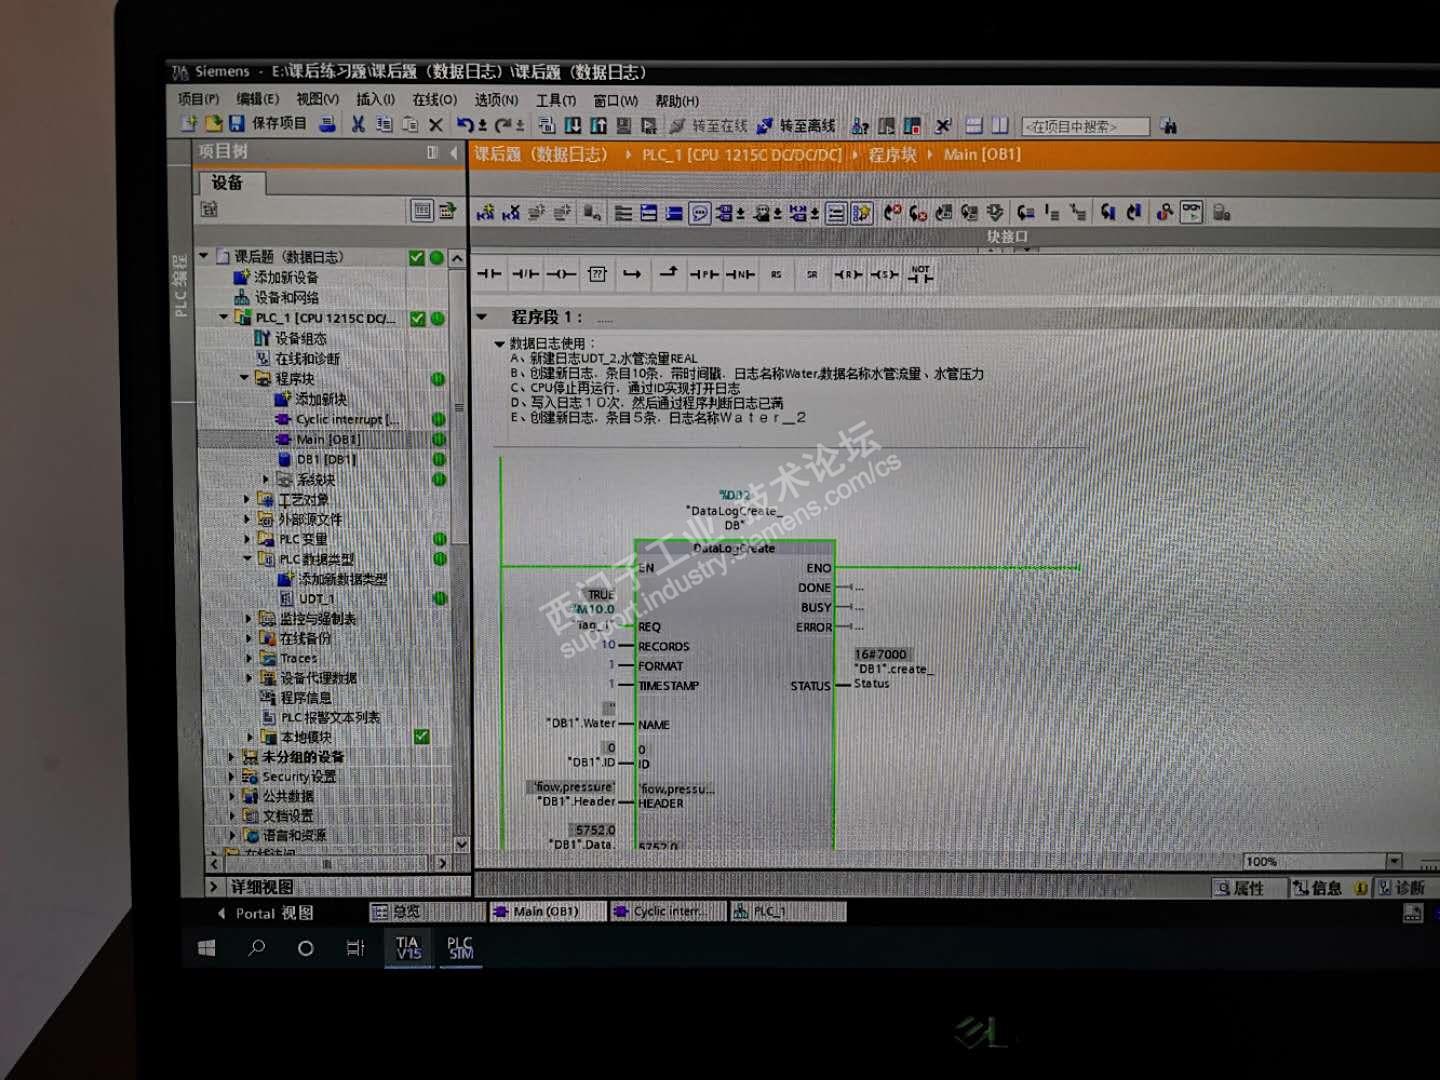Click the Print icon in main toolbar
This screenshot has width=1440, height=1080.
tap(327, 124)
